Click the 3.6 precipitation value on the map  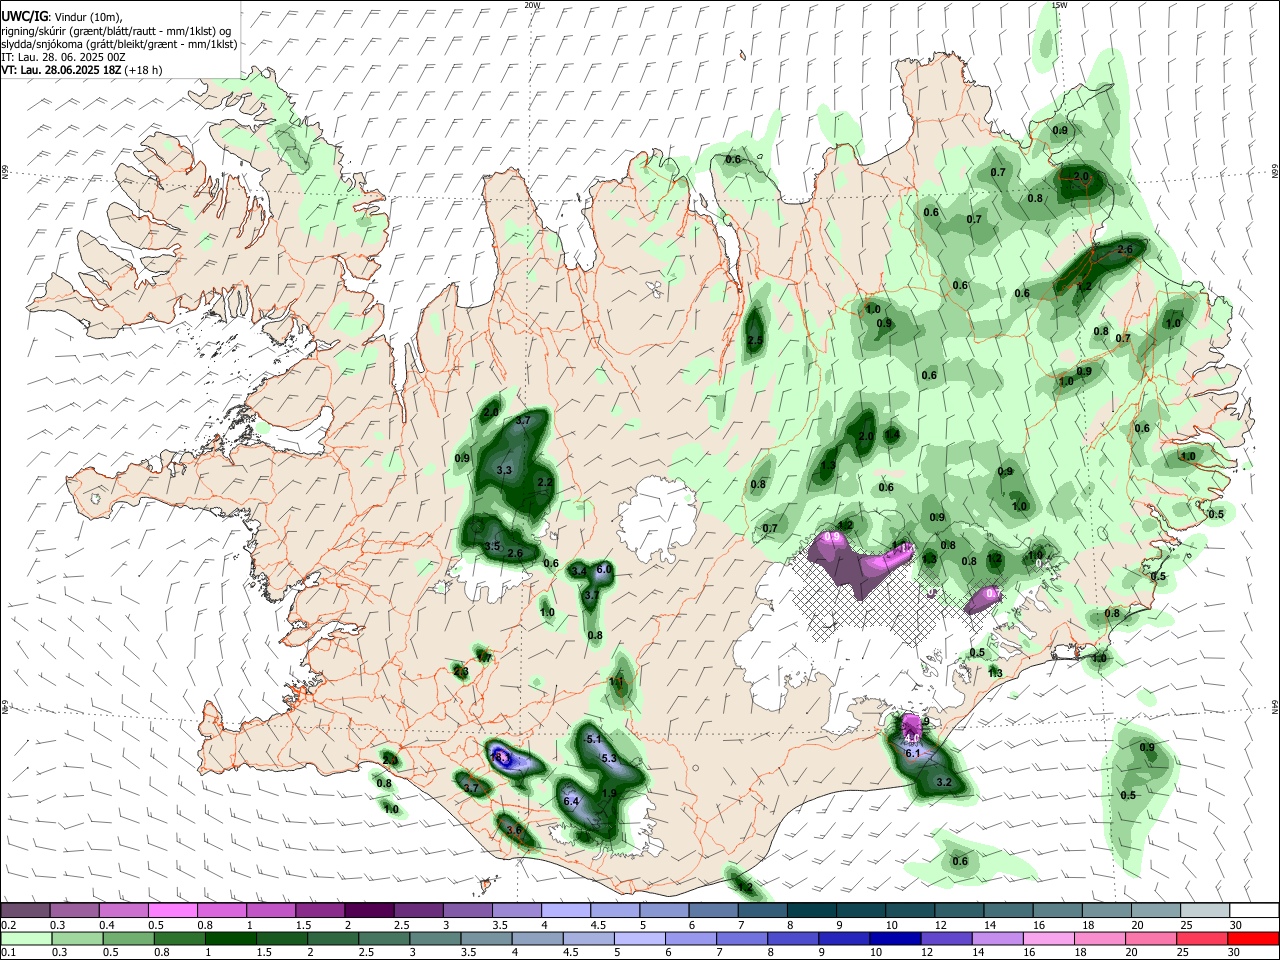point(514,830)
